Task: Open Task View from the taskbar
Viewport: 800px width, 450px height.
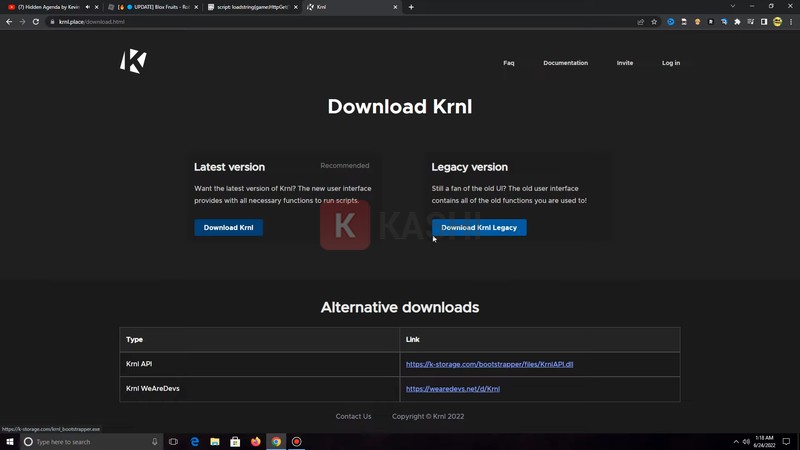Action: click(x=173, y=442)
